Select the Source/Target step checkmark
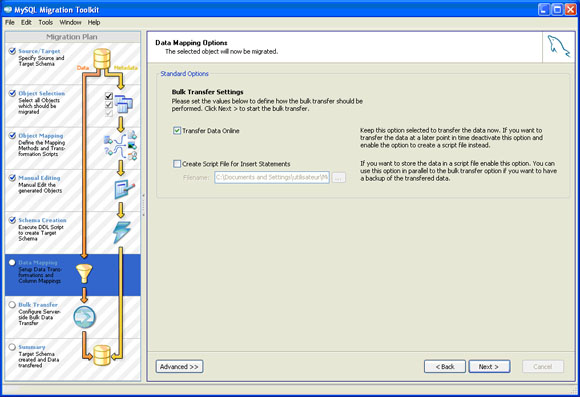This screenshot has width=580, height=397. 12,51
